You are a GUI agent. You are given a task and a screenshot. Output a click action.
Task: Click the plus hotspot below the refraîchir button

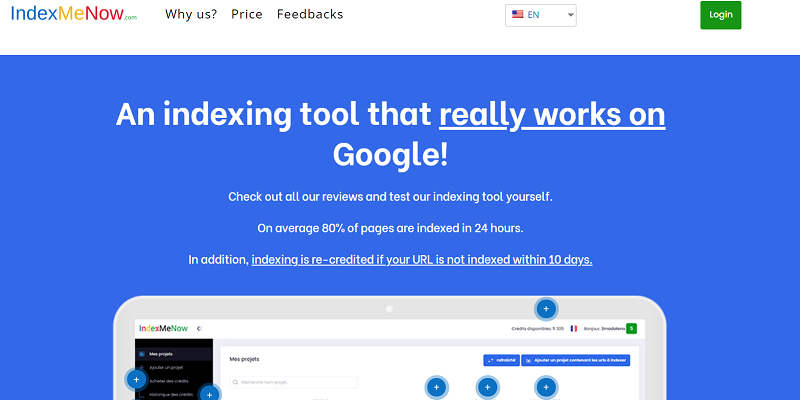click(487, 387)
